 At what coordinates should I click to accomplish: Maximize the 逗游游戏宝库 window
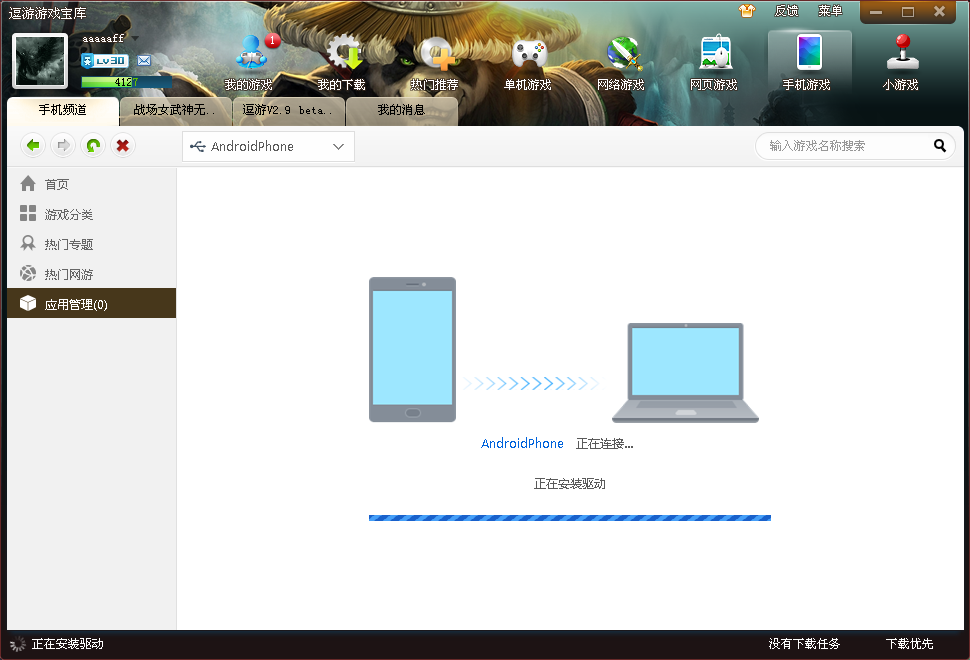pyautogui.click(x=908, y=12)
